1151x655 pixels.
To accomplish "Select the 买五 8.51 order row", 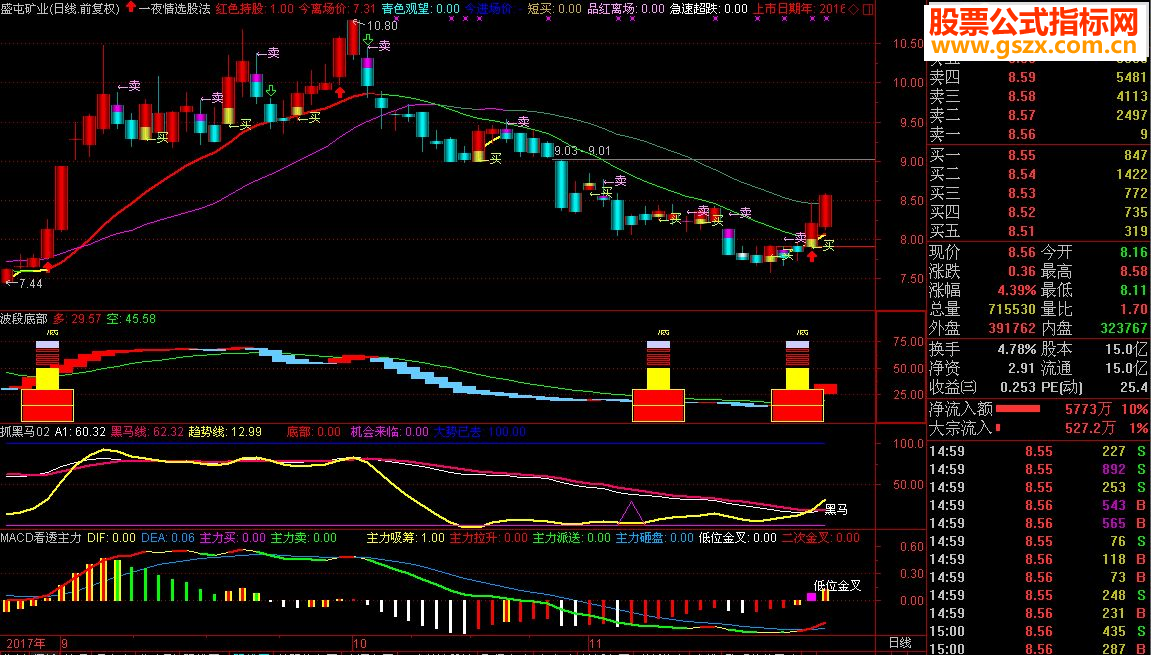I will (x=1038, y=231).
